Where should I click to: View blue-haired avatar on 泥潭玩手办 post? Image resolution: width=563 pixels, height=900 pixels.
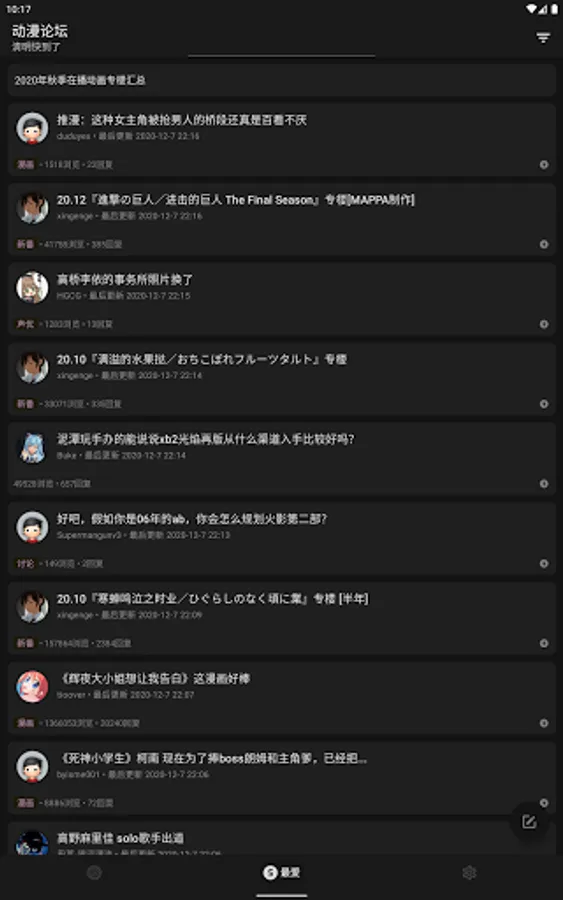pyautogui.click(x=32, y=447)
